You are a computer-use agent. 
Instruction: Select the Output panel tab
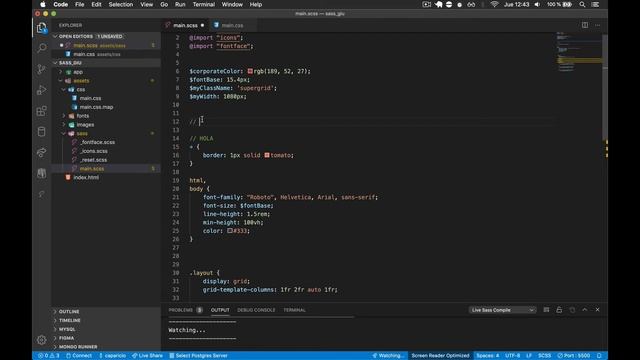[x=220, y=310]
